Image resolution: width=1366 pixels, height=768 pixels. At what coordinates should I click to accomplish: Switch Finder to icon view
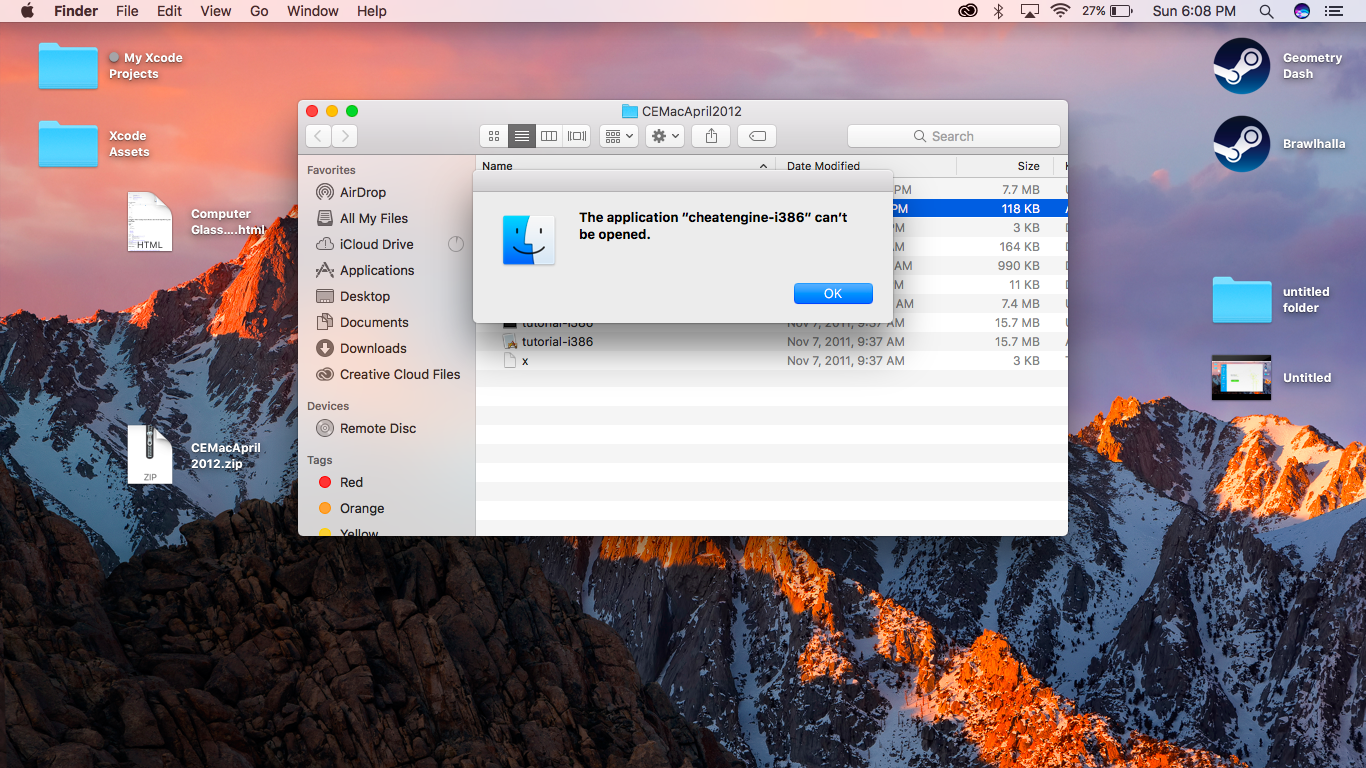pyautogui.click(x=493, y=136)
